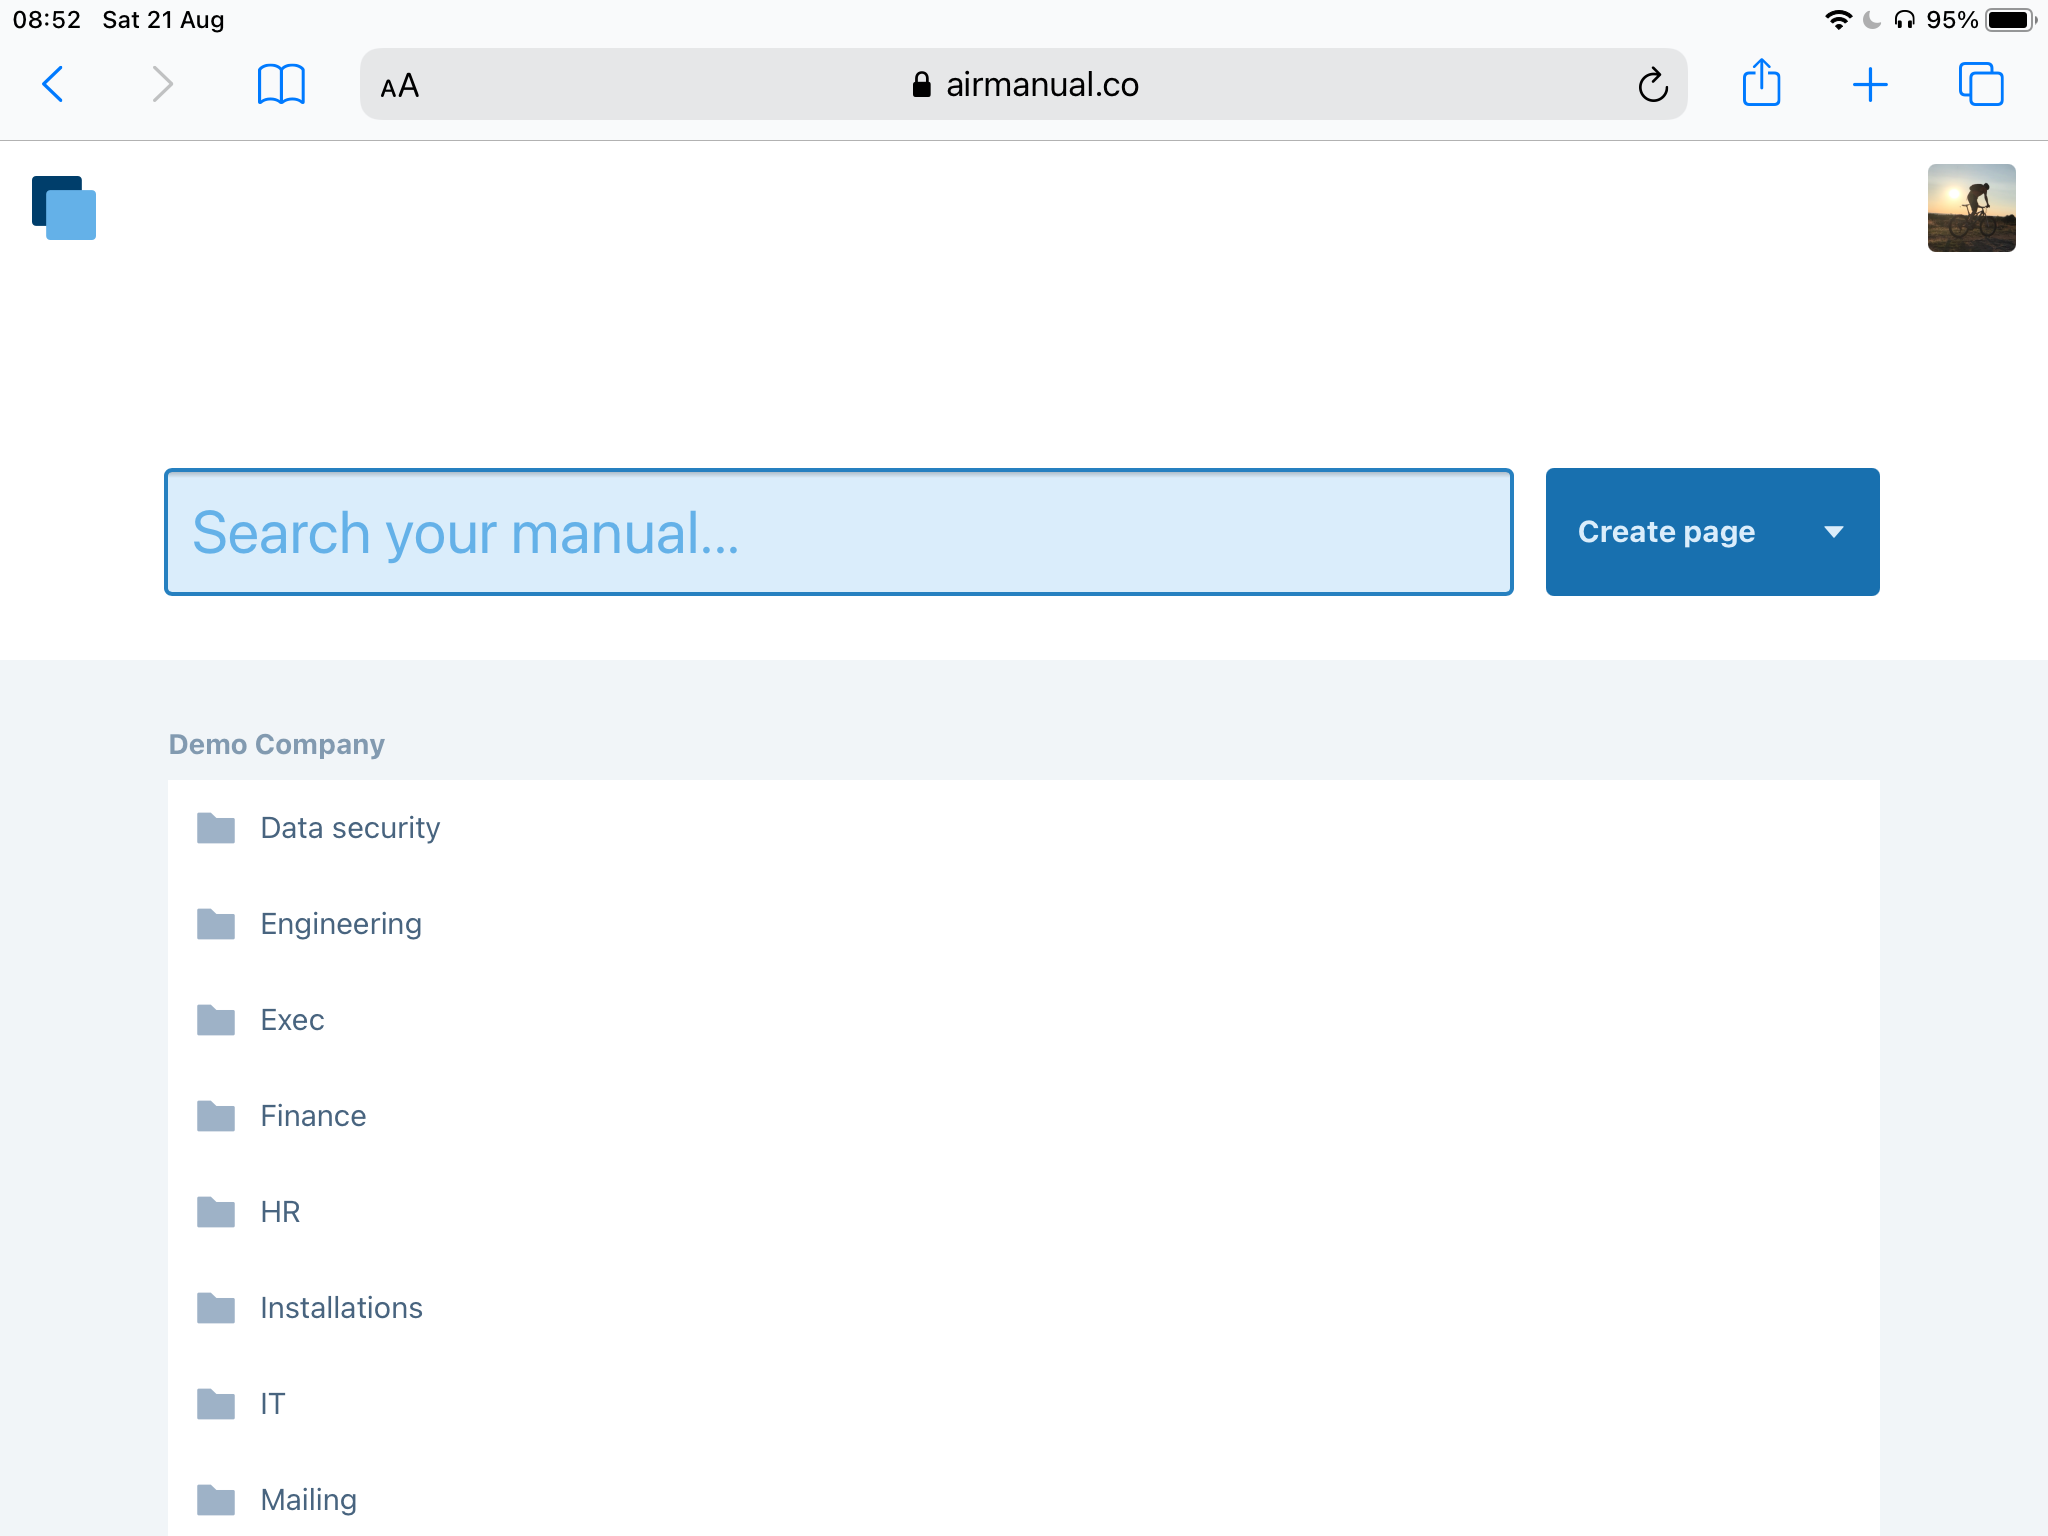The height and width of the screenshot is (1536, 2048).
Task: Open the Safari bookmarks panel
Action: [x=281, y=84]
